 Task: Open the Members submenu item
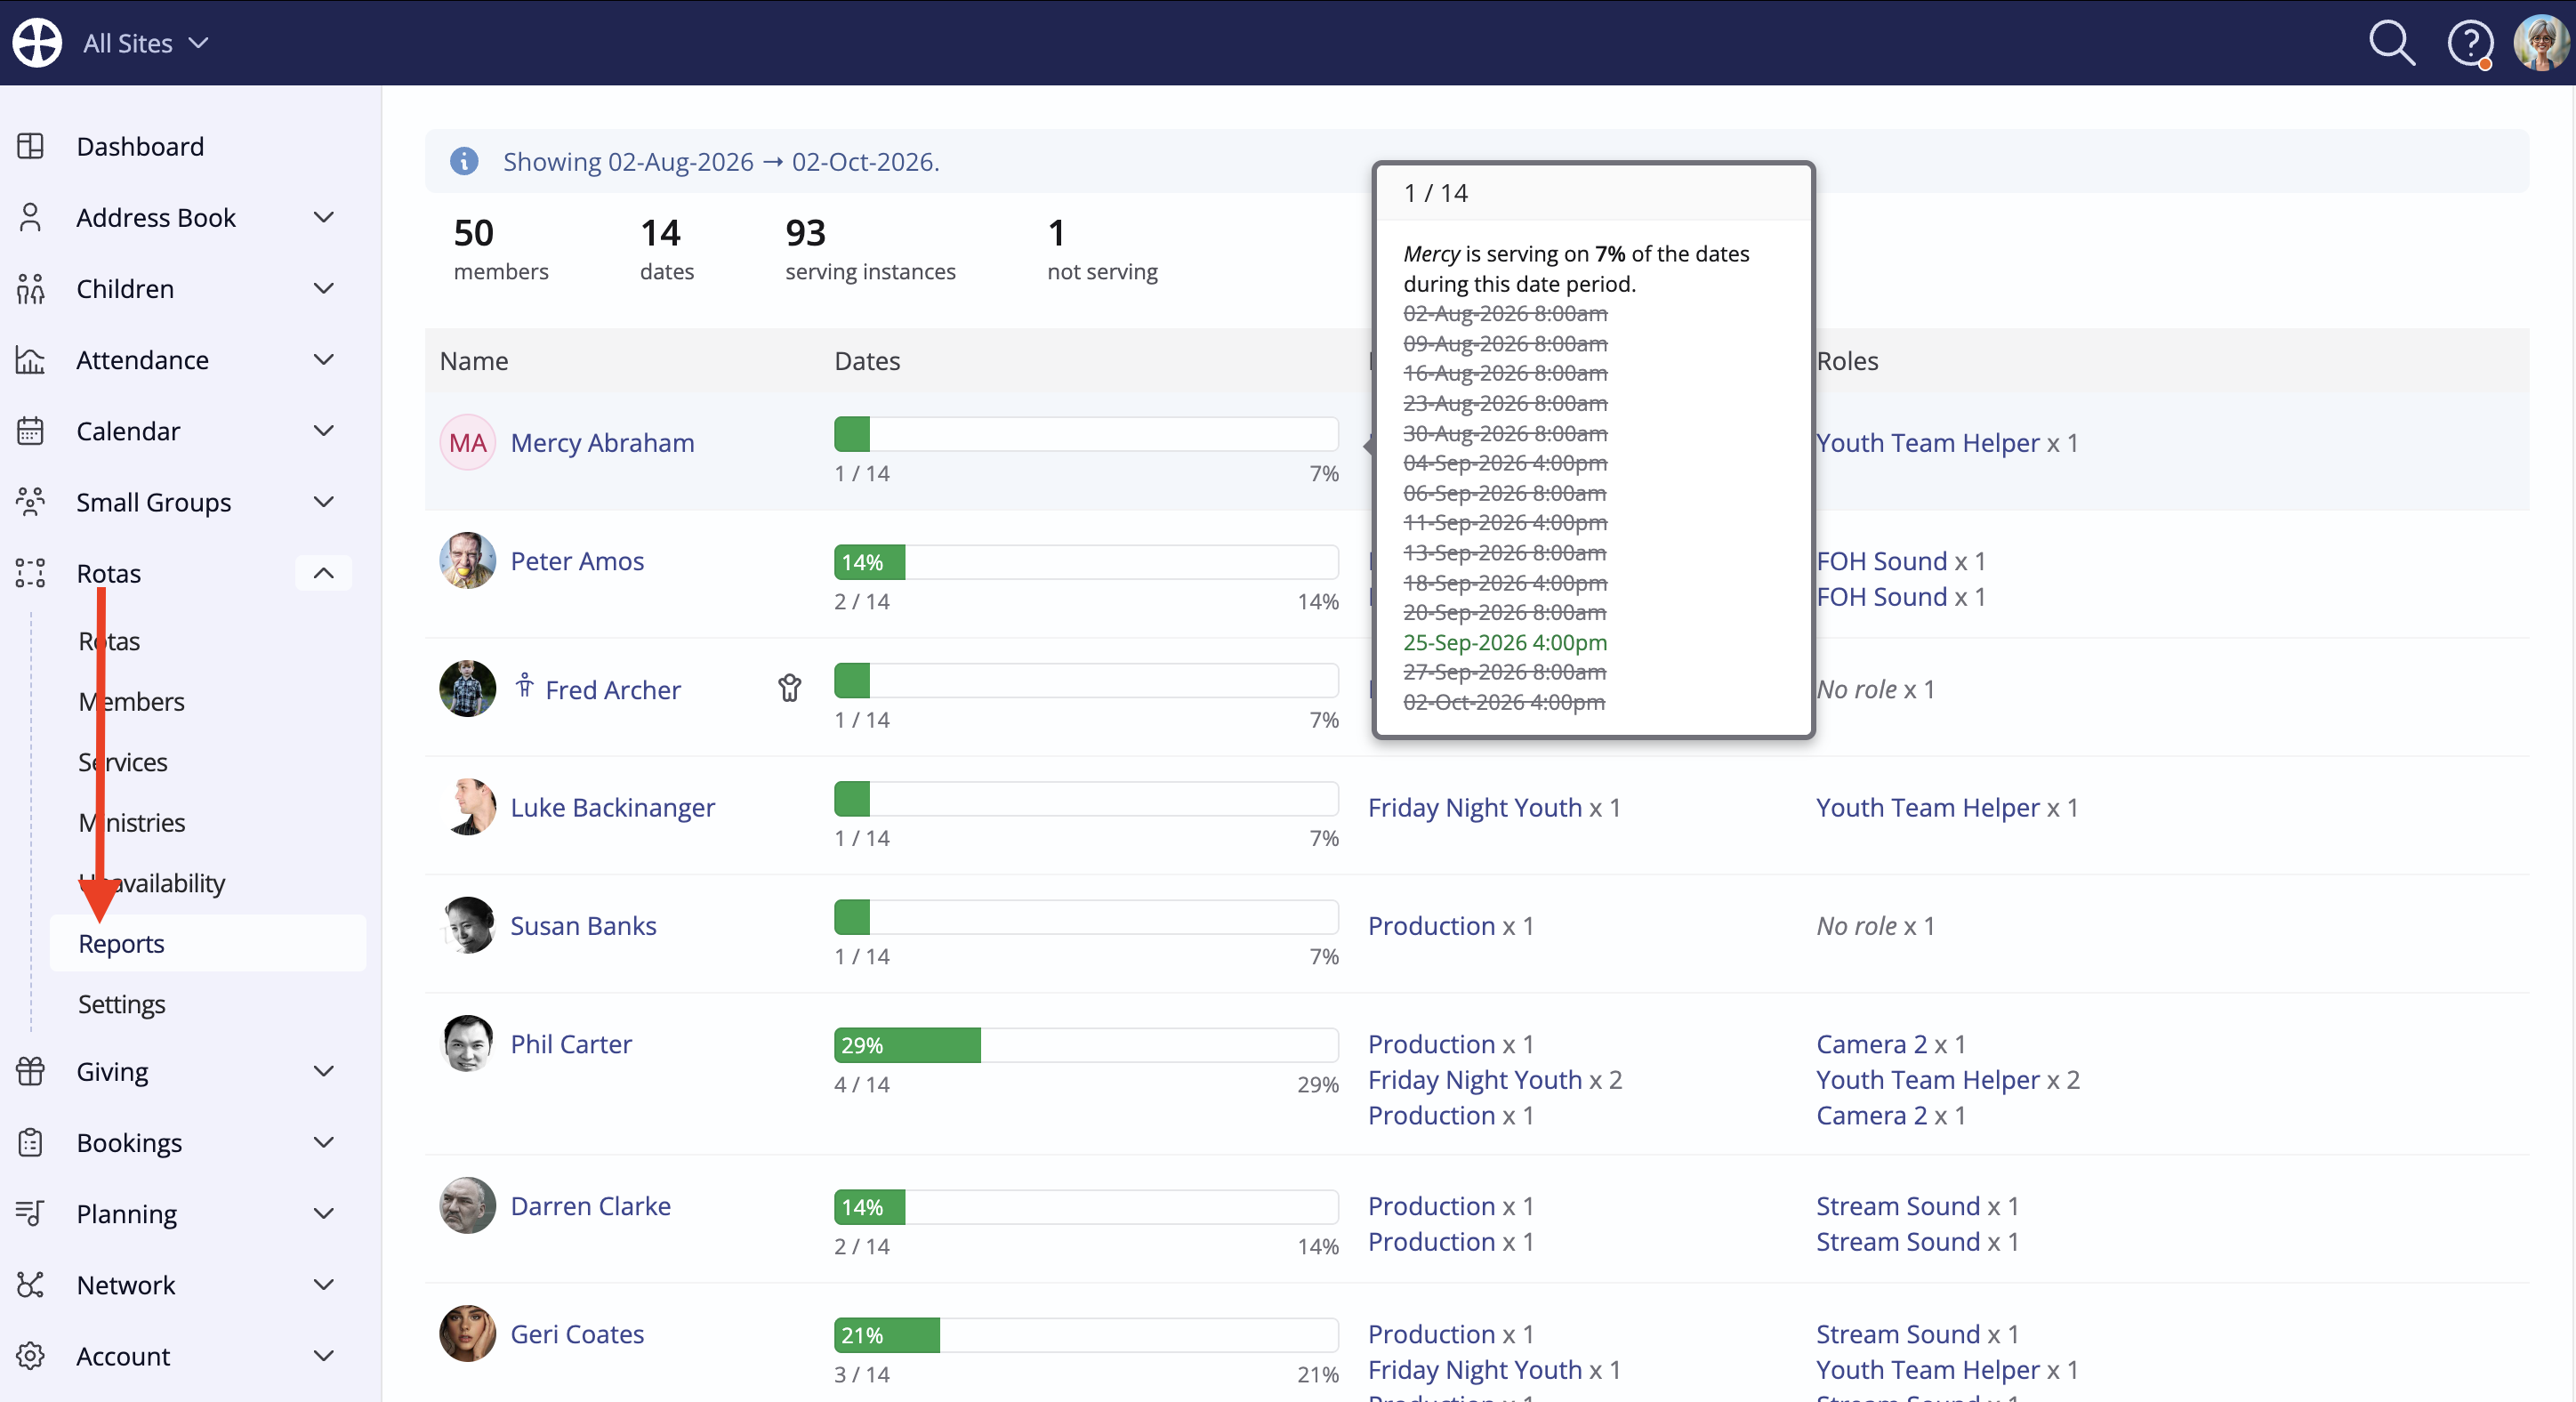[132, 701]
